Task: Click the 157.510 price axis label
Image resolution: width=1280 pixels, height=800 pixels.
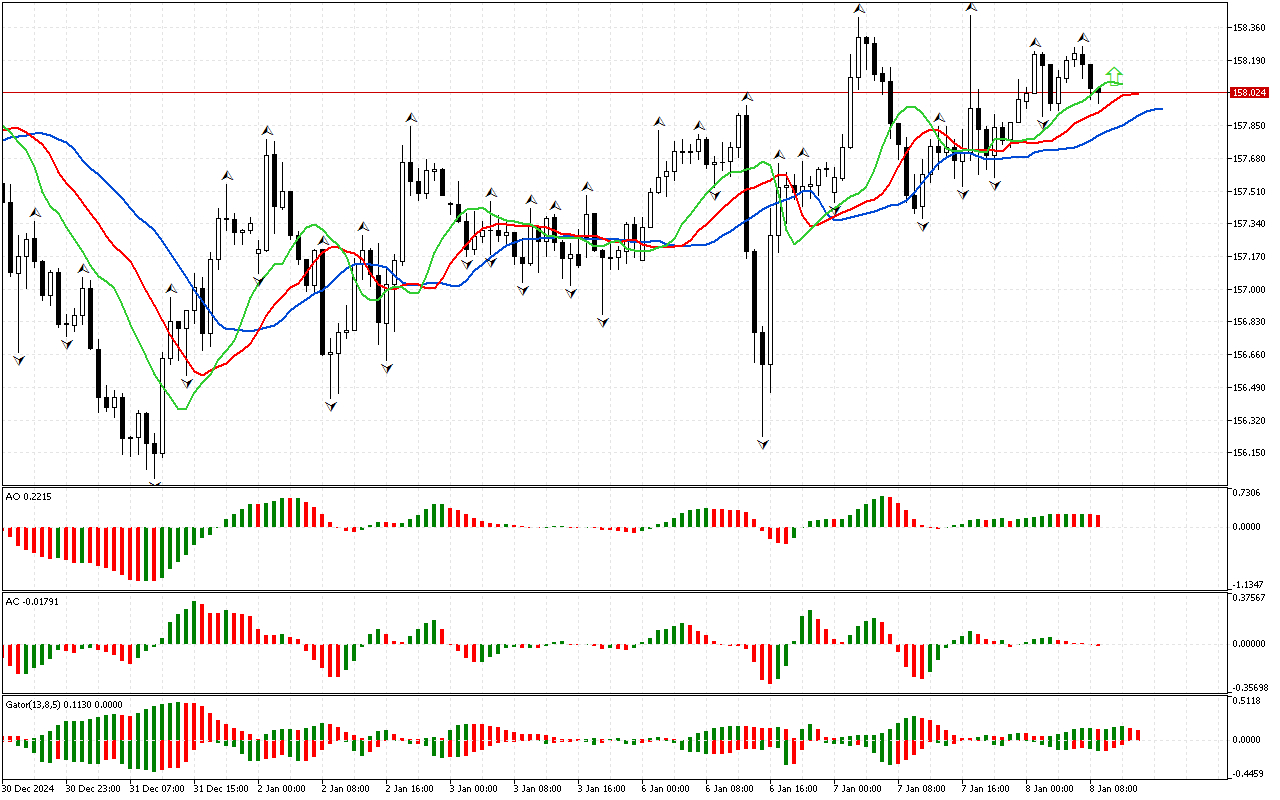Action: (1250, 192)
